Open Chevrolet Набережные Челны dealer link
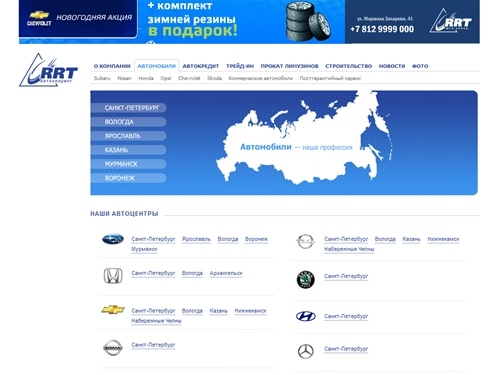500x375 pixels. [156, 321]
